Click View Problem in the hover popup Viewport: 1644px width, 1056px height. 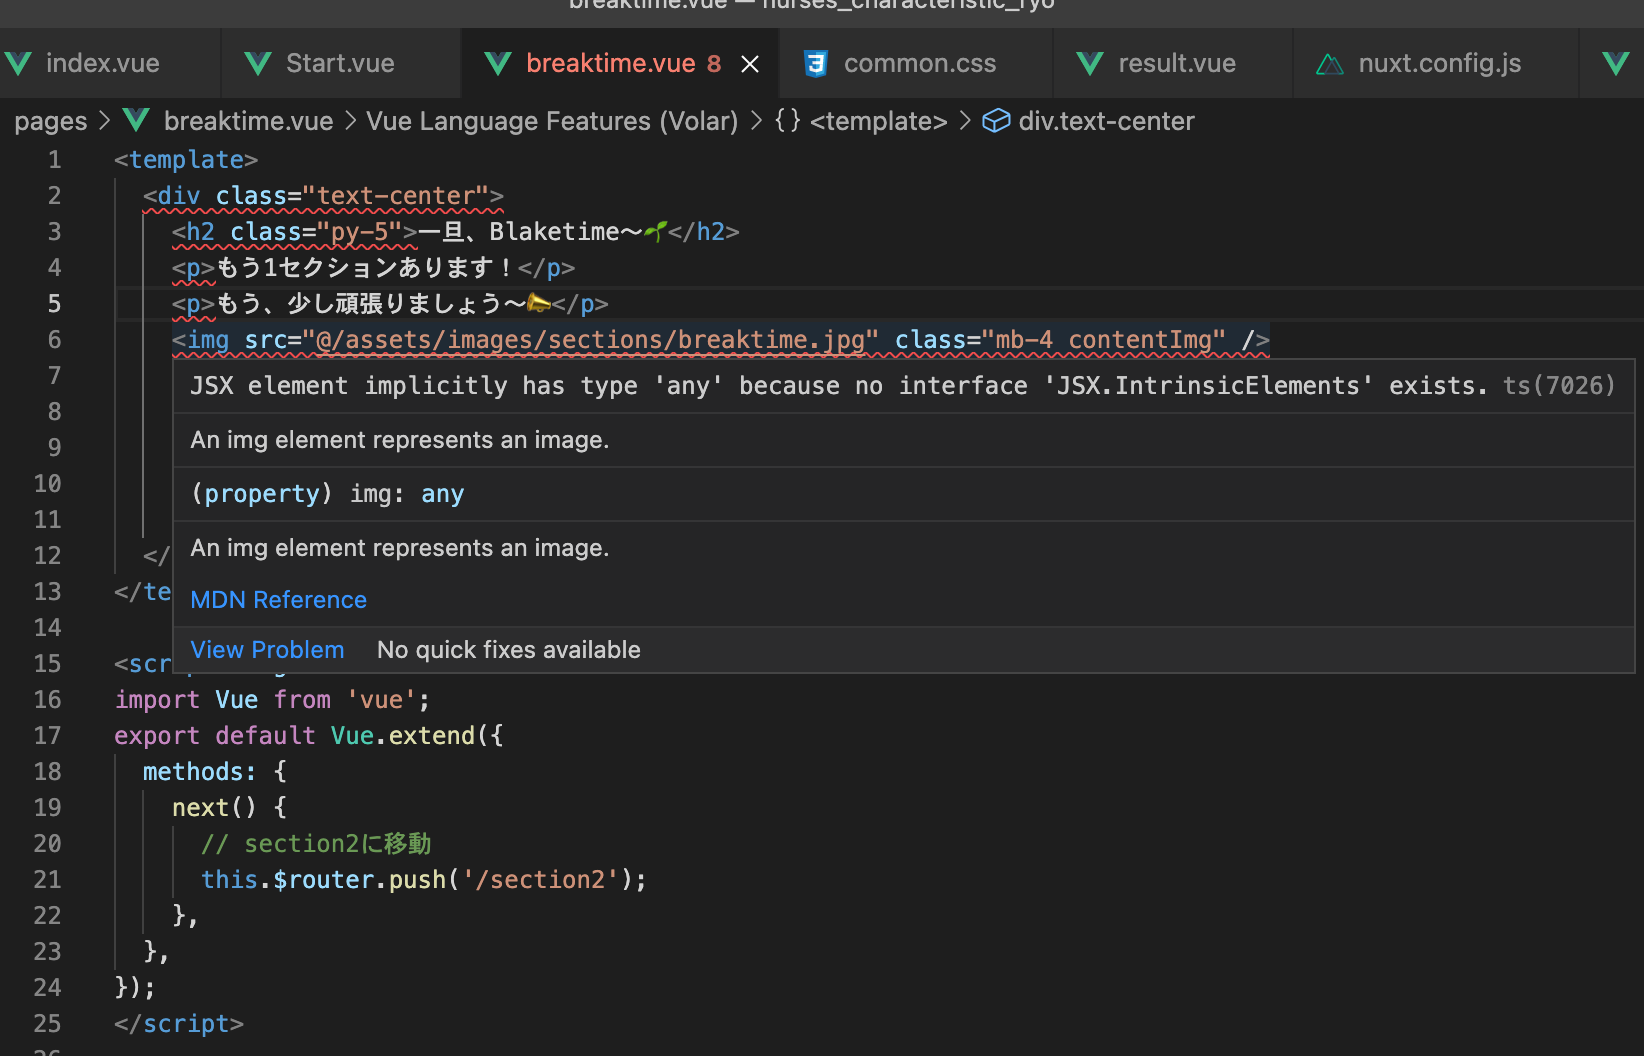click(267, 650)
